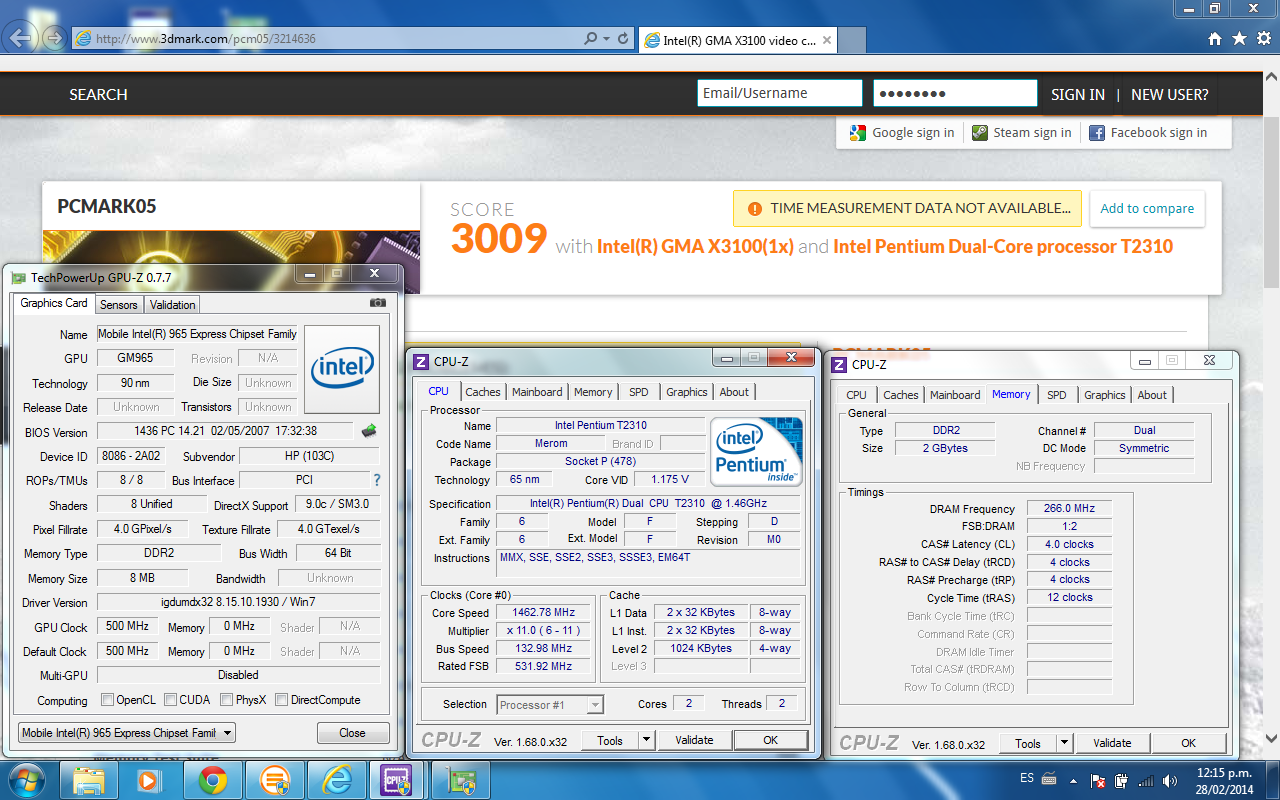Open the About tab in left CPU-Z
This screenshot has height=800, width=1280.
[x=734, y=392]
